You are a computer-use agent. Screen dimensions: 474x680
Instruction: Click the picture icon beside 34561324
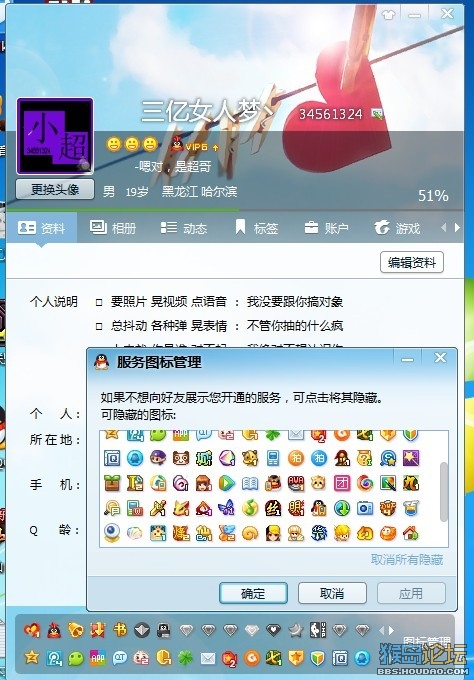click(377, 114)
